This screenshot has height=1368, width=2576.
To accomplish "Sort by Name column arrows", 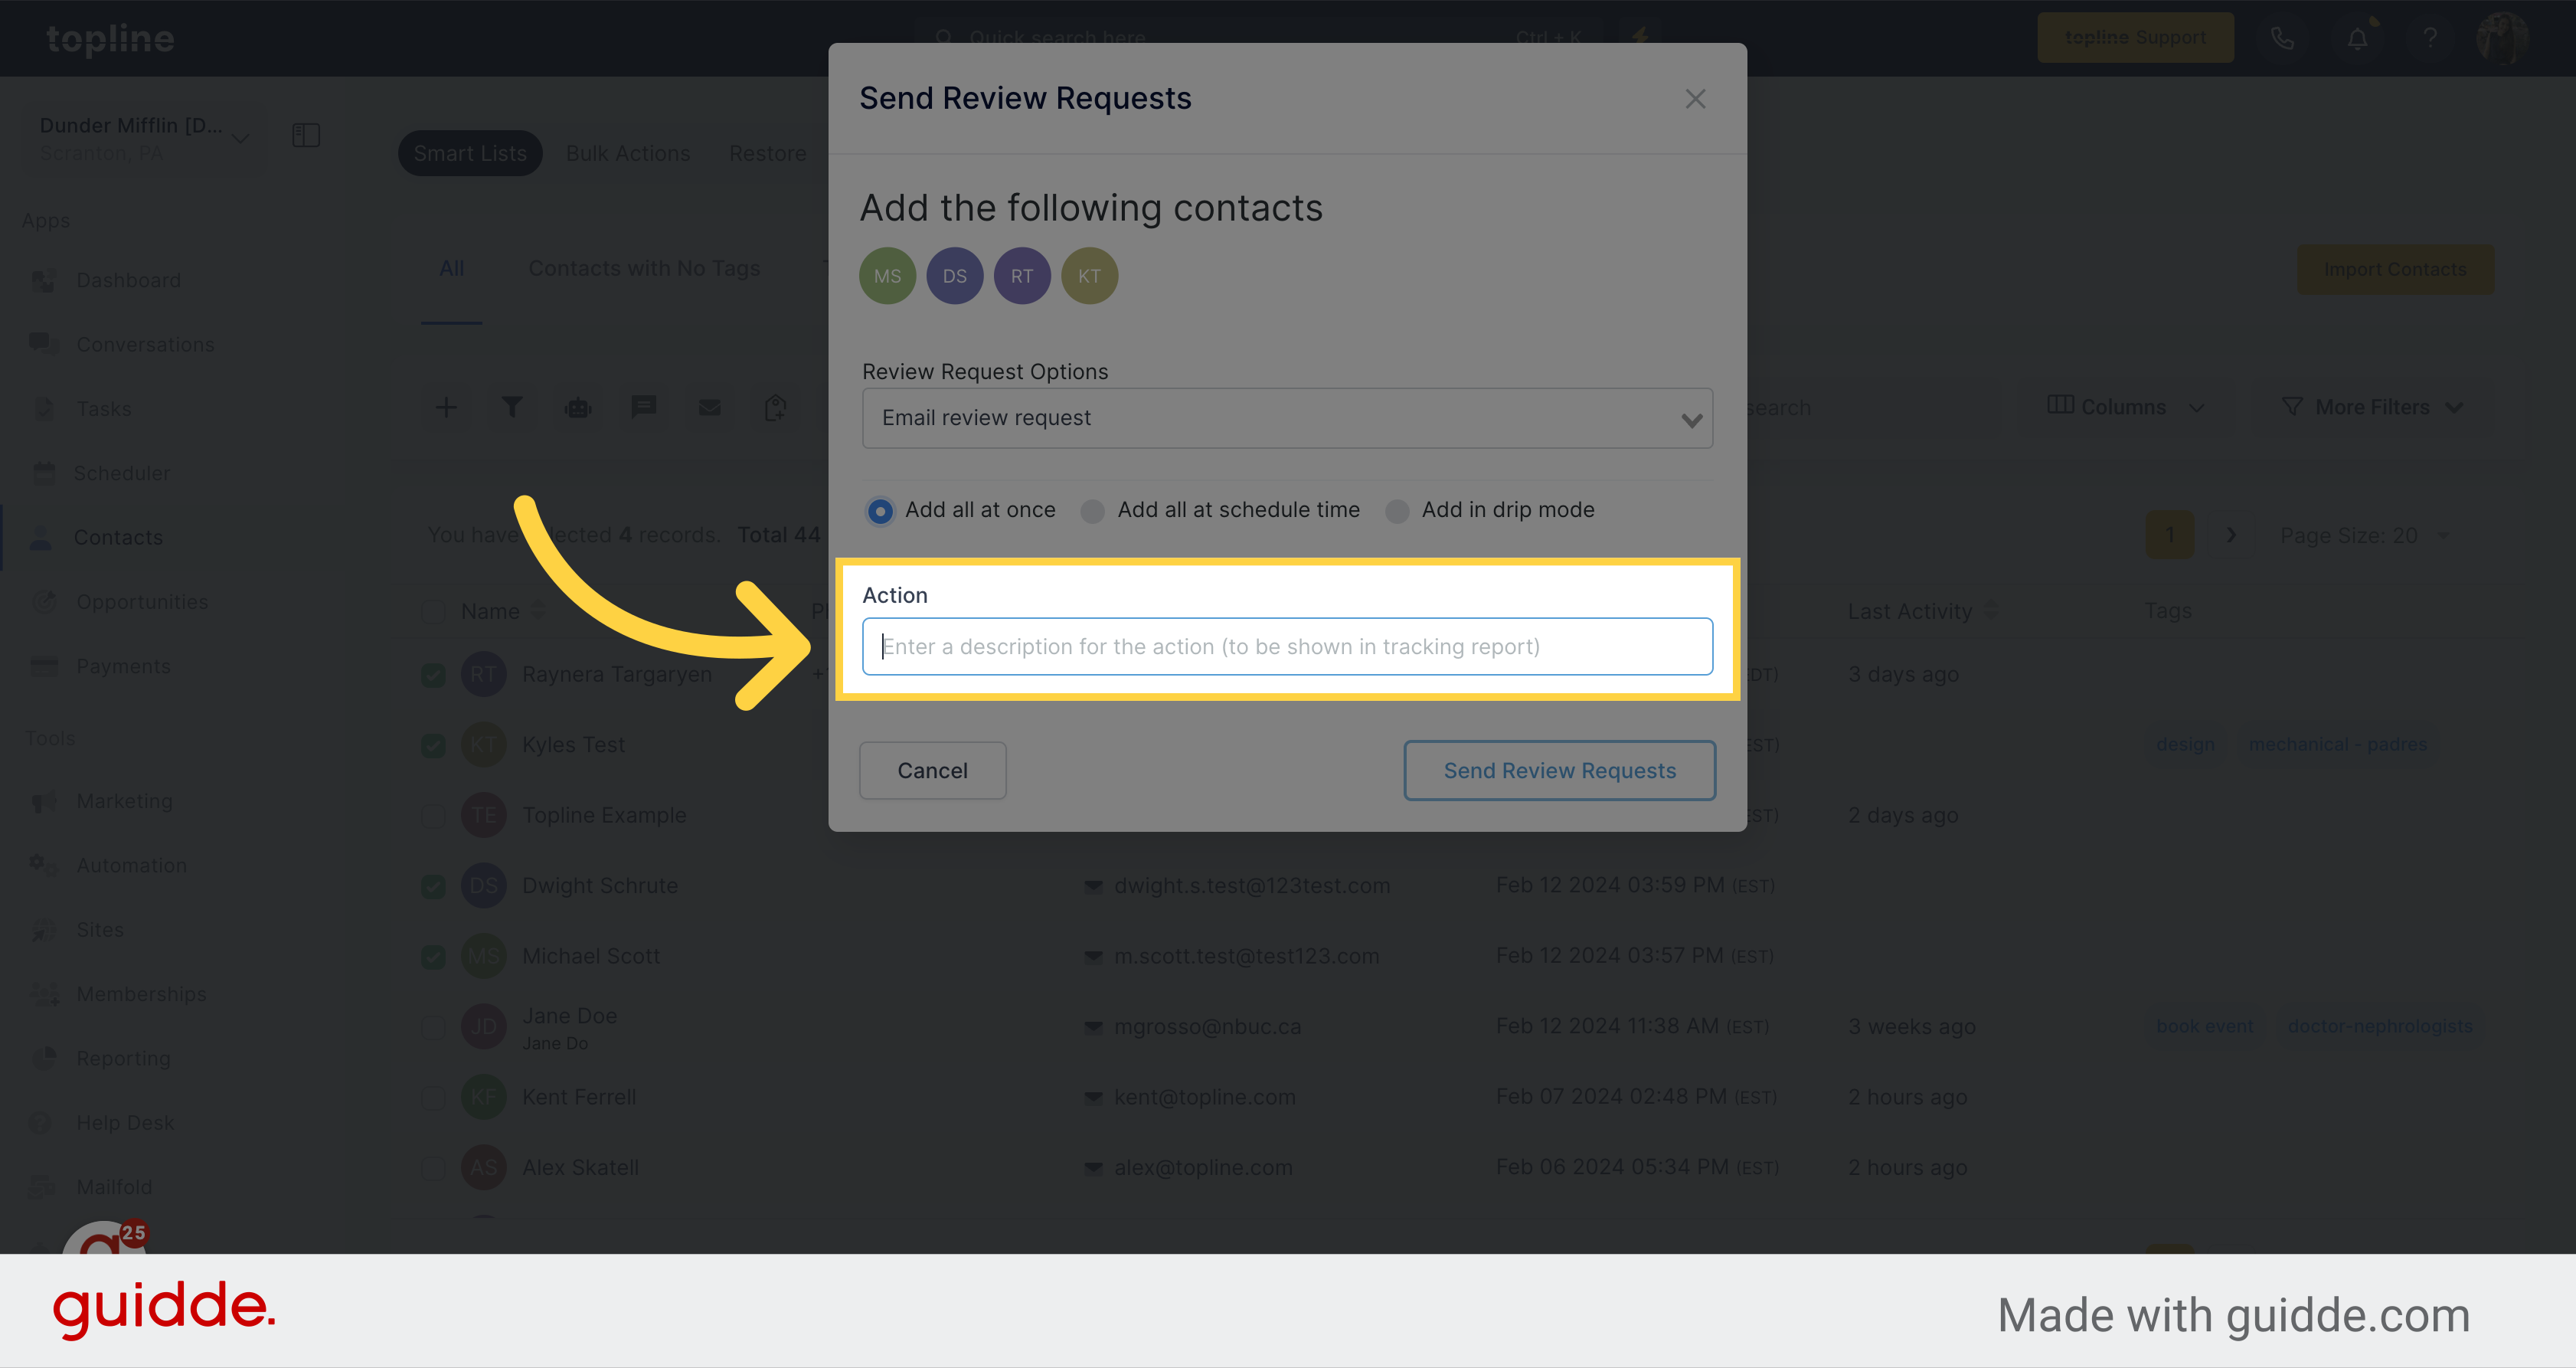I will [539, 611].
